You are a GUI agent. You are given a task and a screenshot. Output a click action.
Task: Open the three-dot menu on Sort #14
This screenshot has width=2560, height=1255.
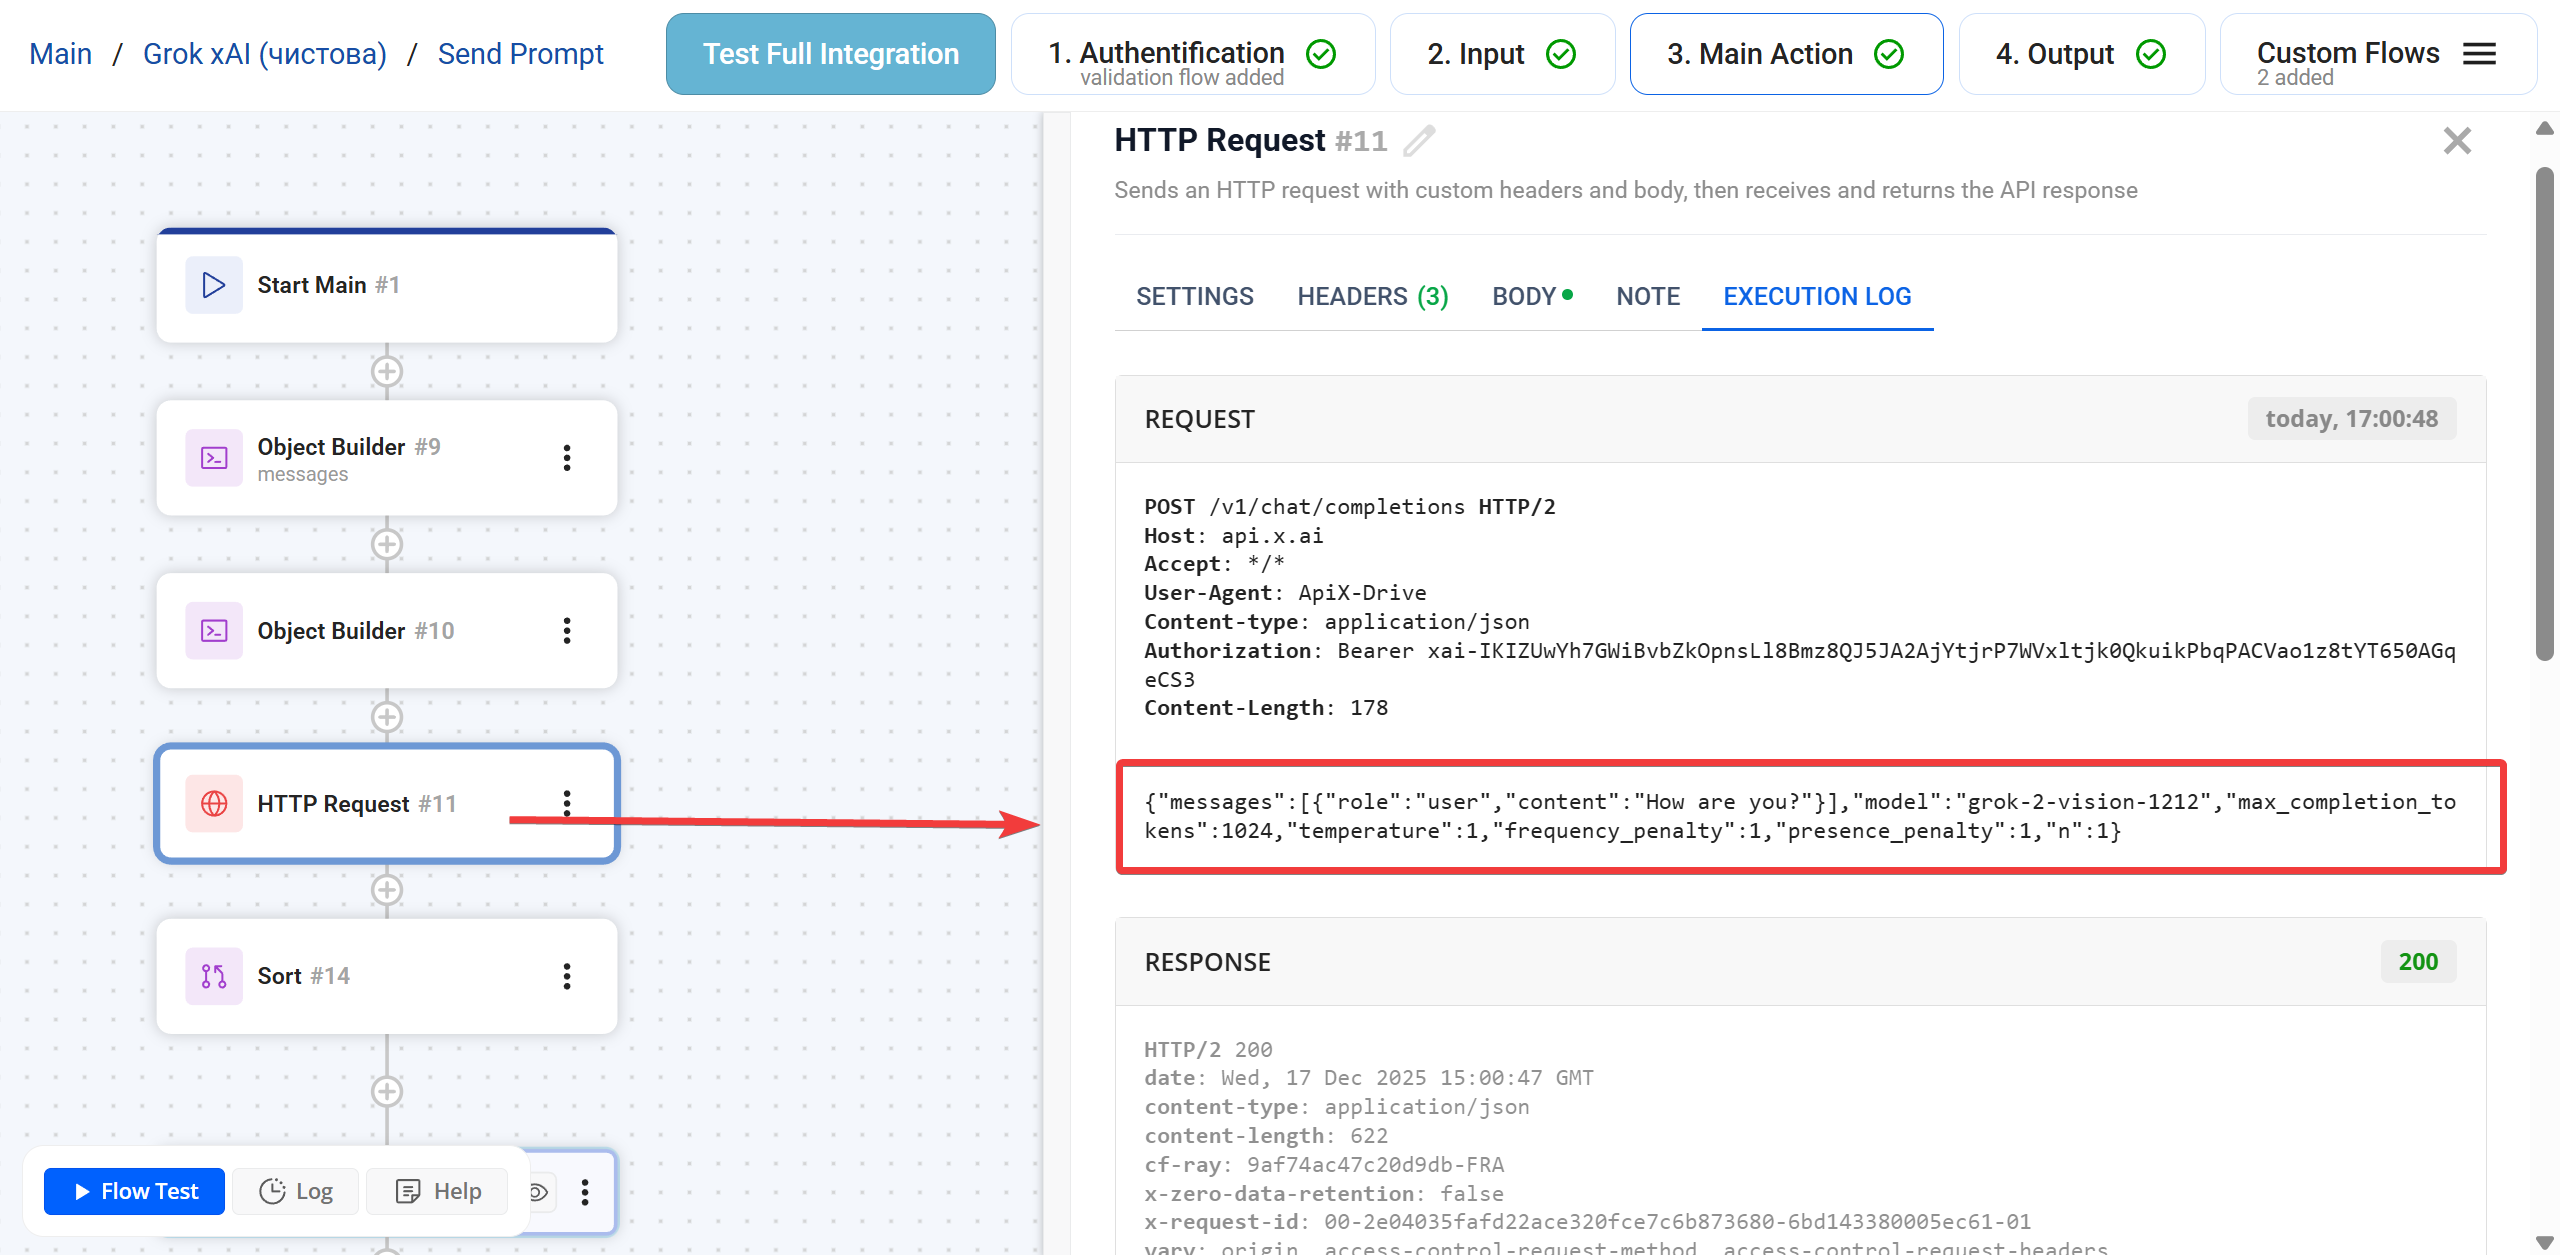click(x=567, y=975)
